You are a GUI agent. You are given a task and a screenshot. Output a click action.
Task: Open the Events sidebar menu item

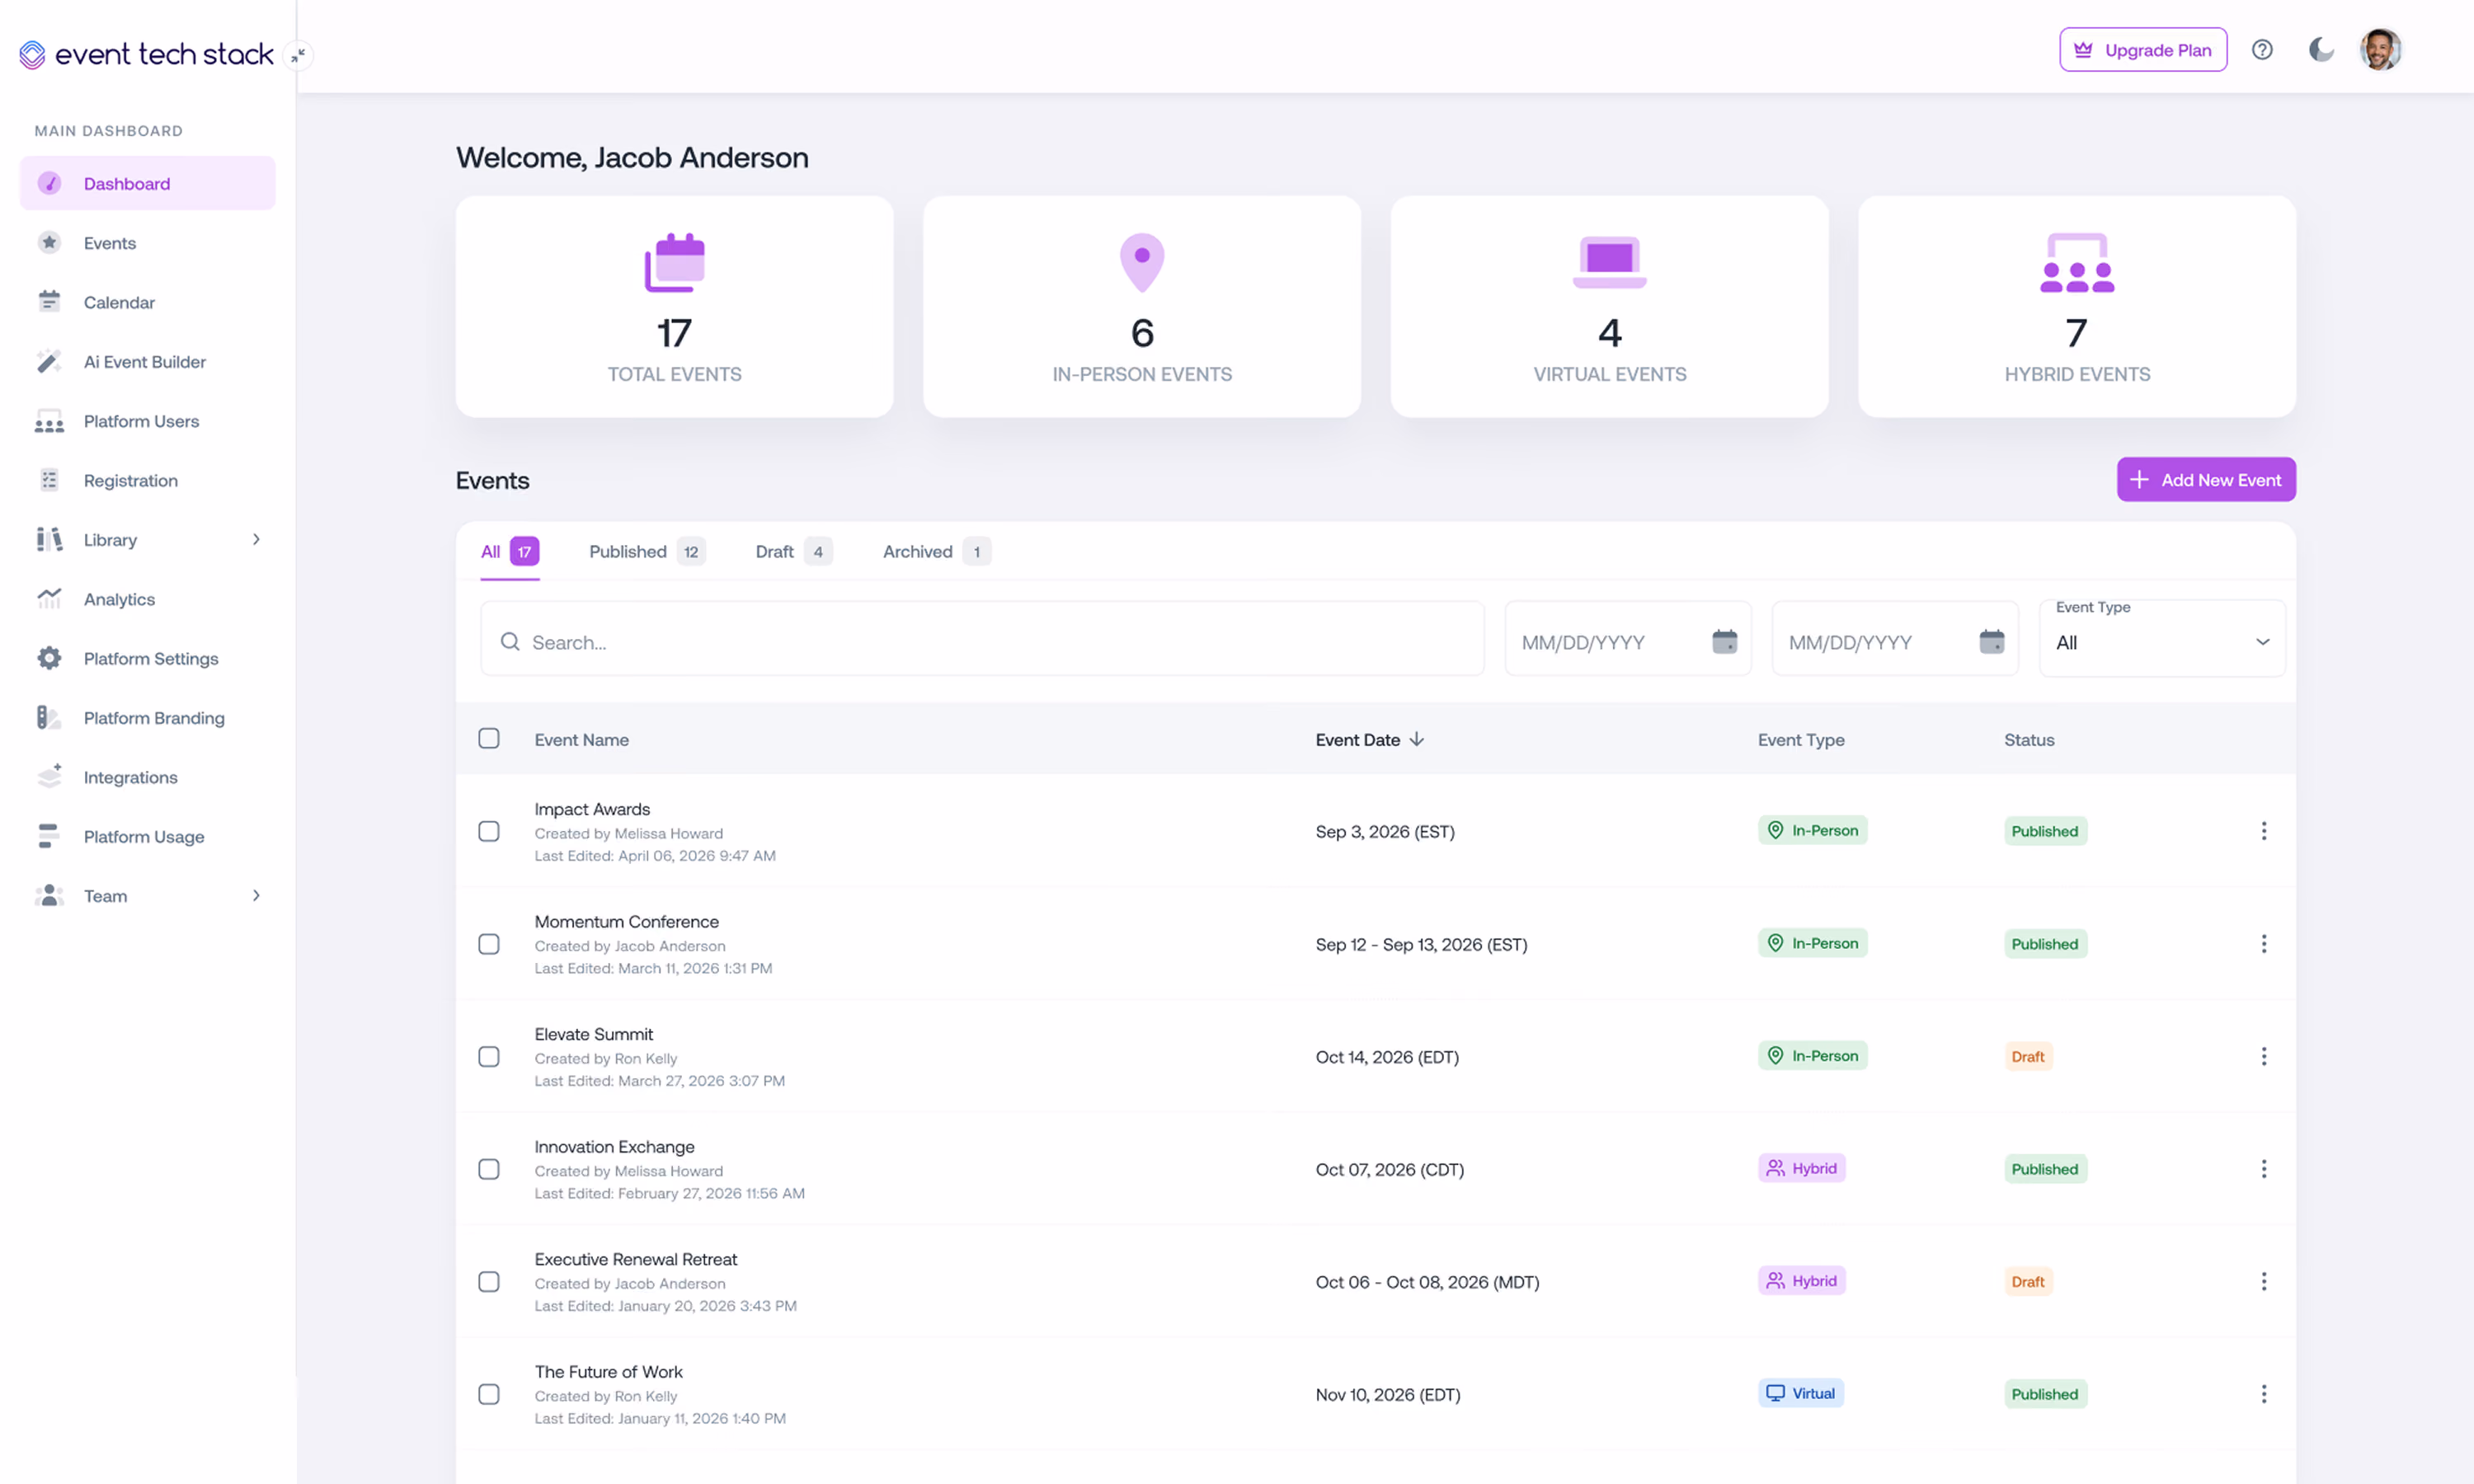[x=147, y=242]
